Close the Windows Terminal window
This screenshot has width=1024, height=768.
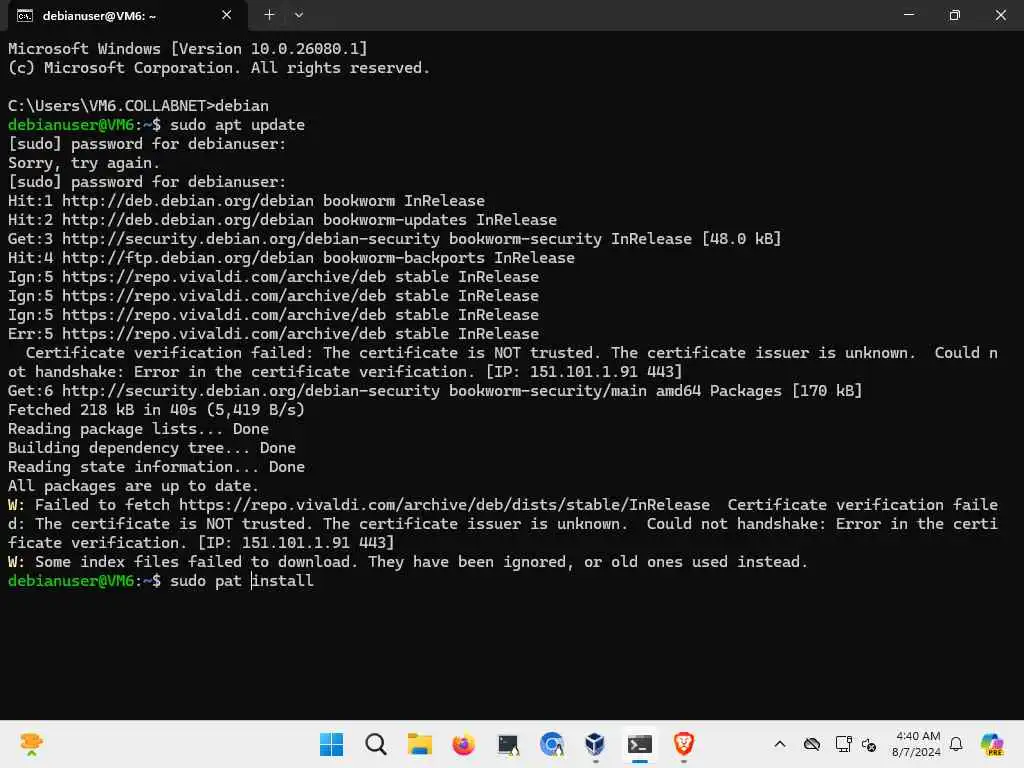[x=1000, y=15]
